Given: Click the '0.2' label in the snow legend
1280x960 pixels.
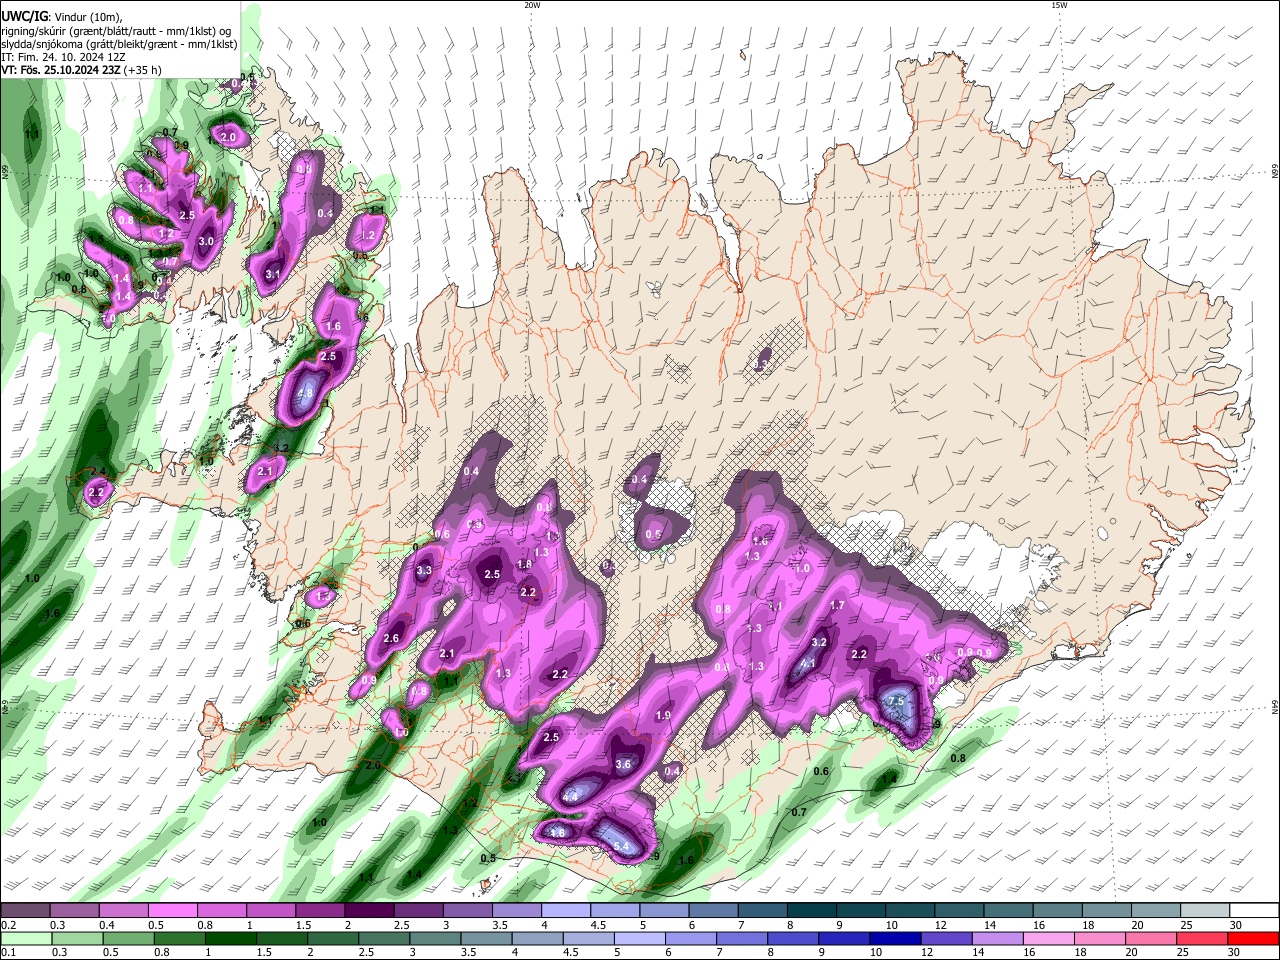Looking at the screenshot, I should (x=9, y=925).
